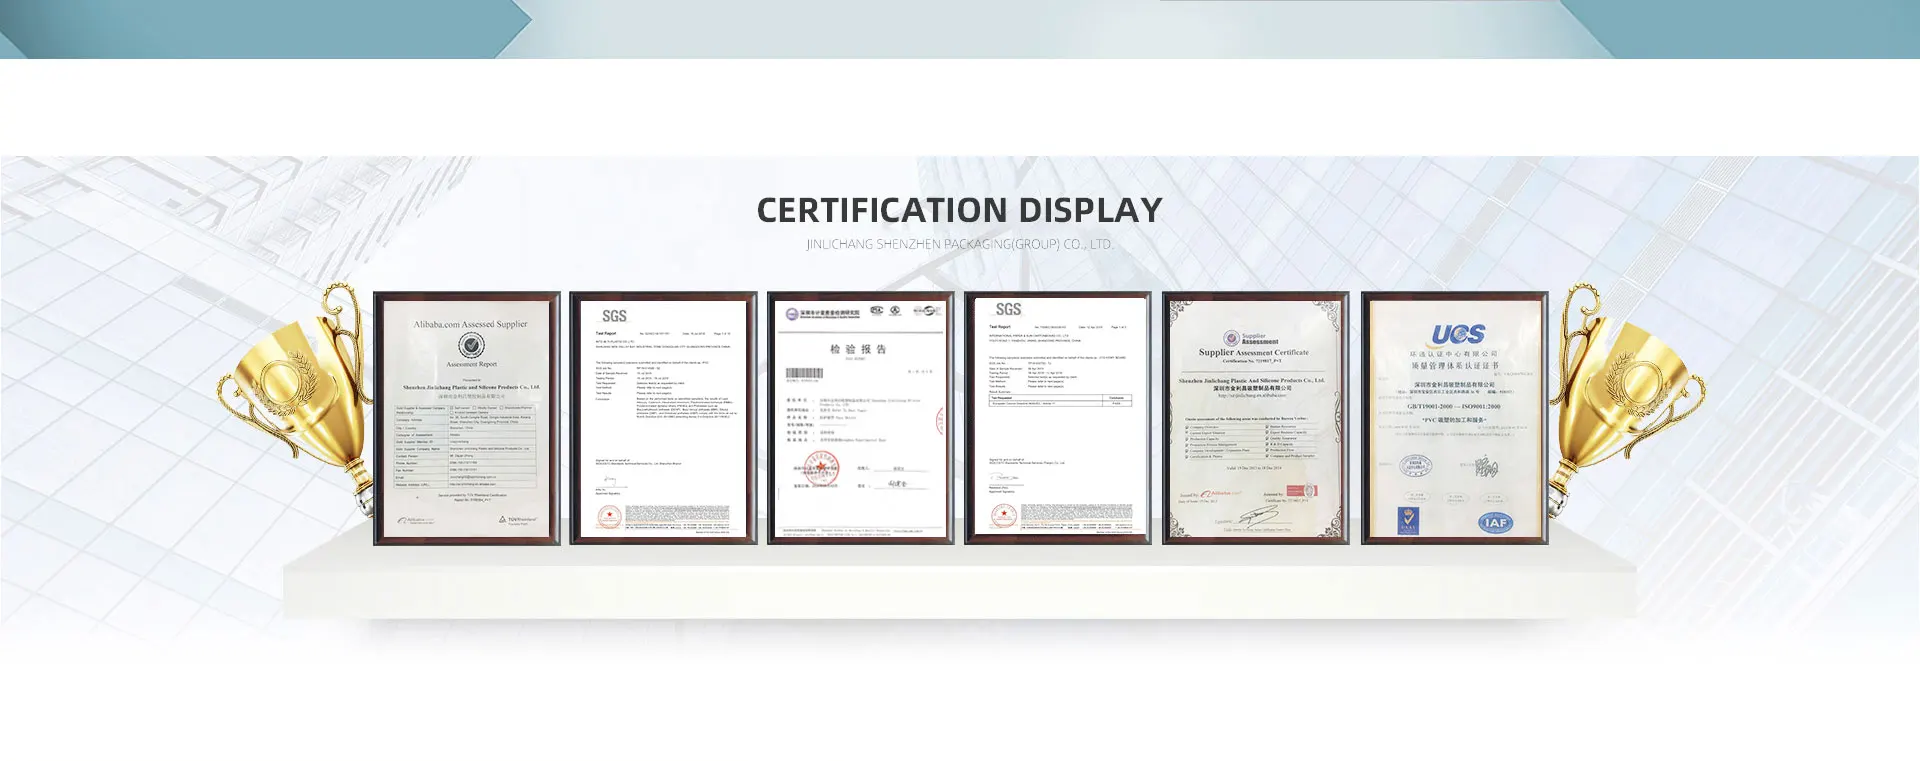View the Supplier Assessment Certificate frame

(x=1255, y=418)
